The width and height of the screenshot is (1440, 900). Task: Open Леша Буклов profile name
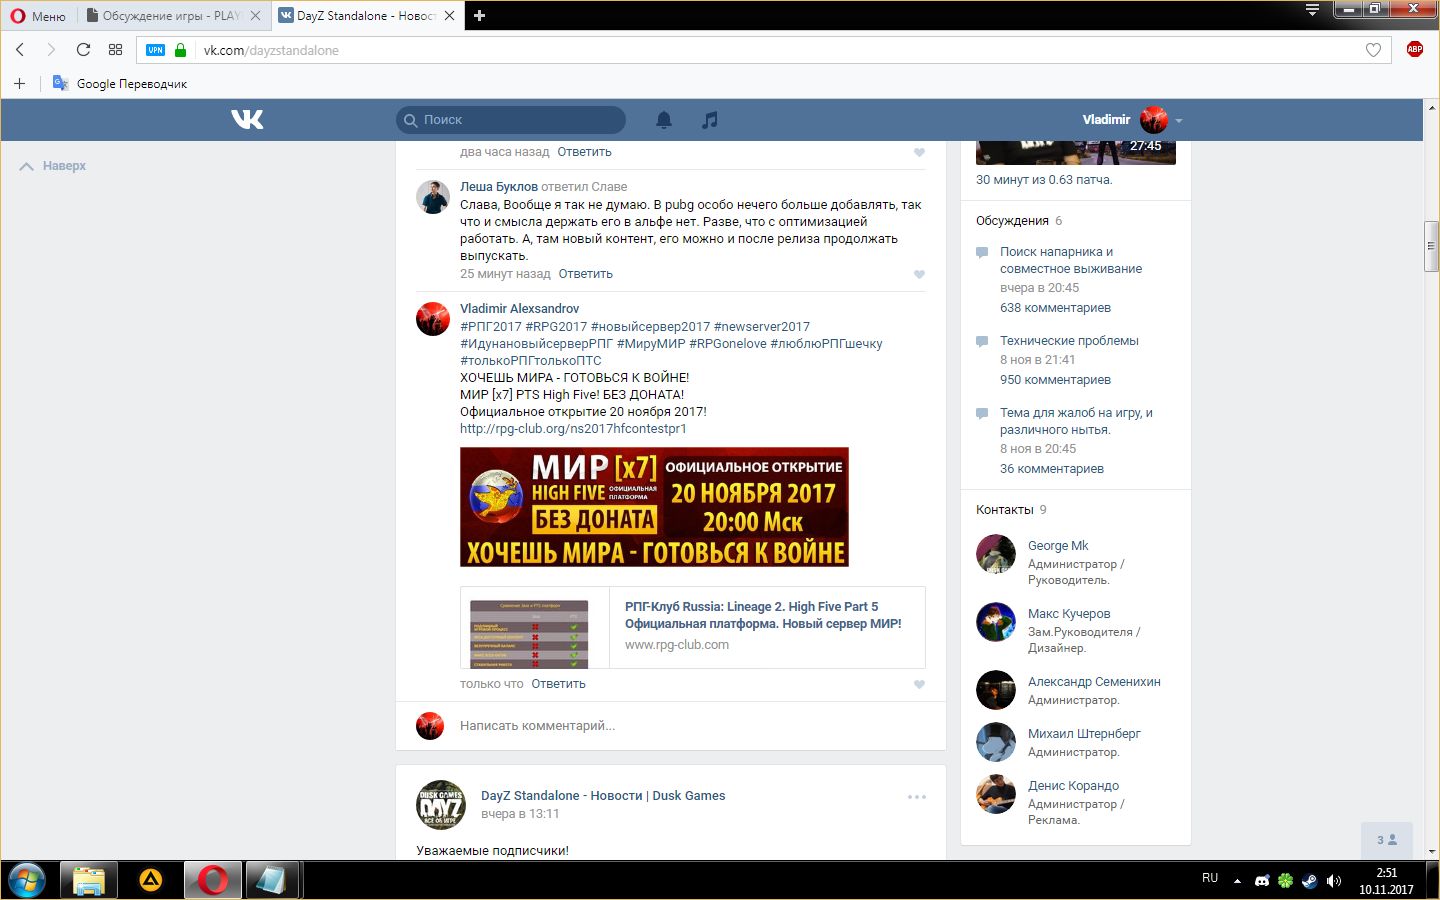tap(499, 186)
